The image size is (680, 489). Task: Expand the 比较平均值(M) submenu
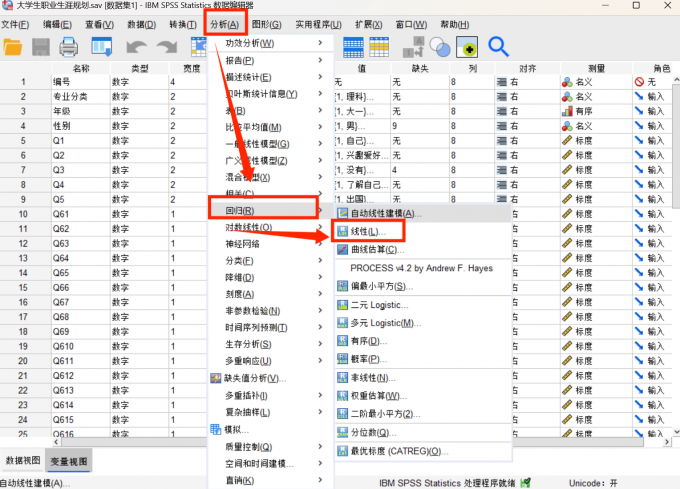point(271,127)
